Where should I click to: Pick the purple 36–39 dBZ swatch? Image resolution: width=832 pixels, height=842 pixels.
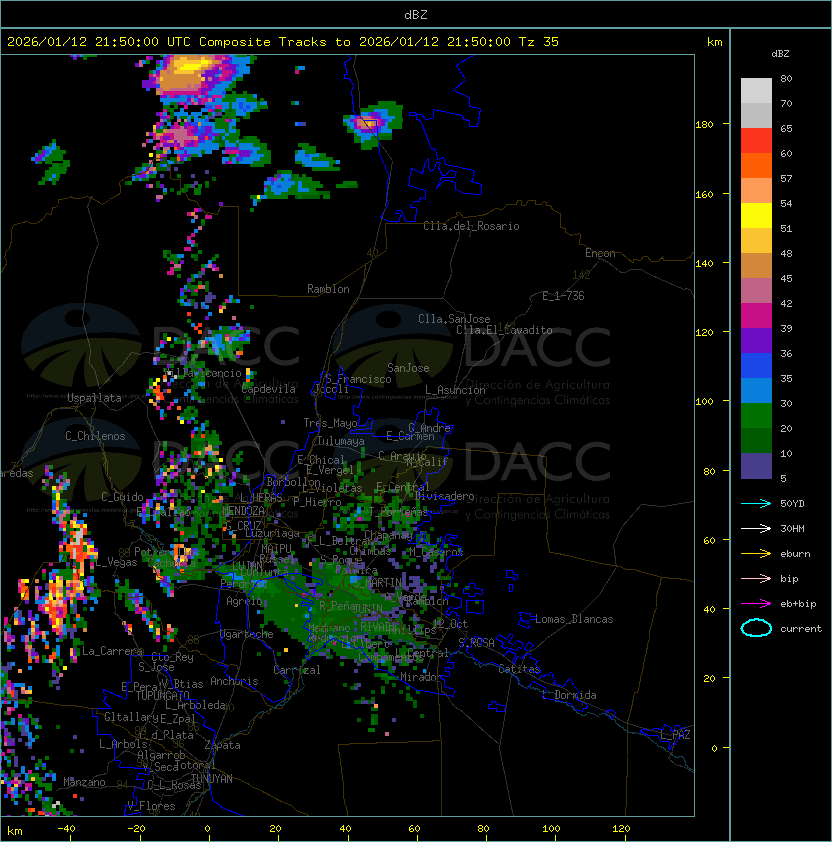pyautogui.click(x=756, y=340)
